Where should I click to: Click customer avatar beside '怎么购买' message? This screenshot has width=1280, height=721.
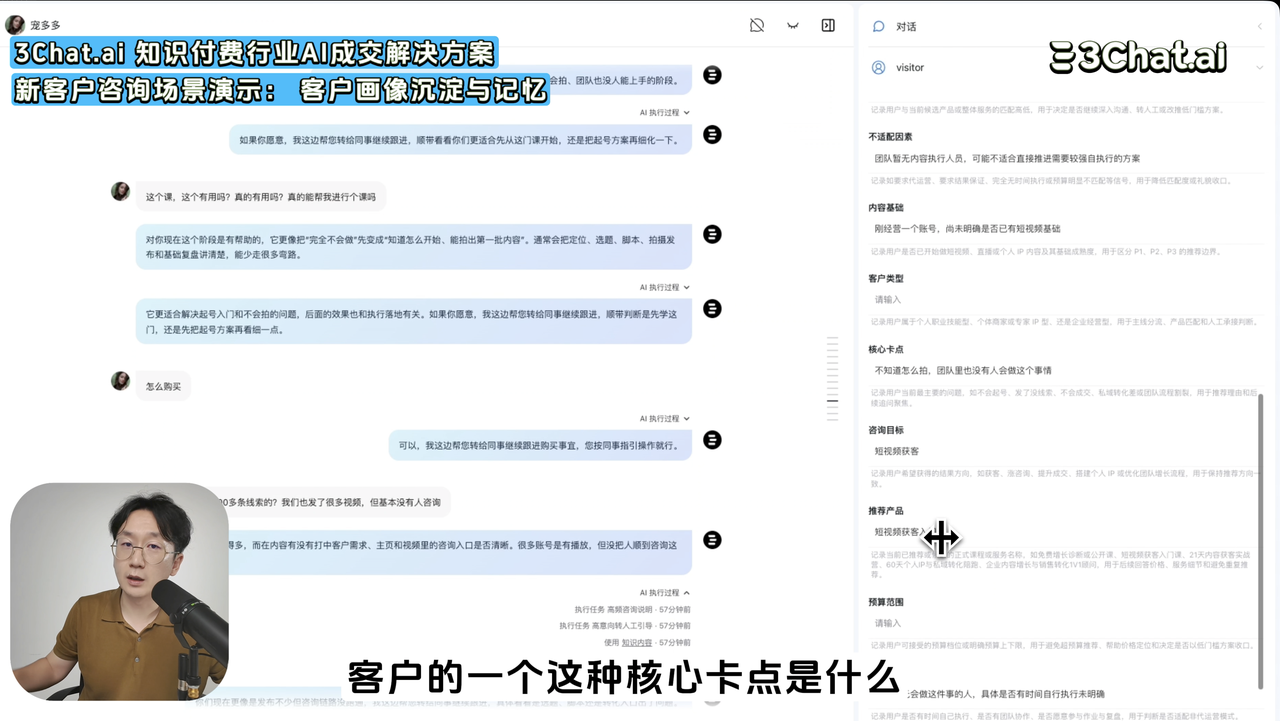click(x=120, y=380)
